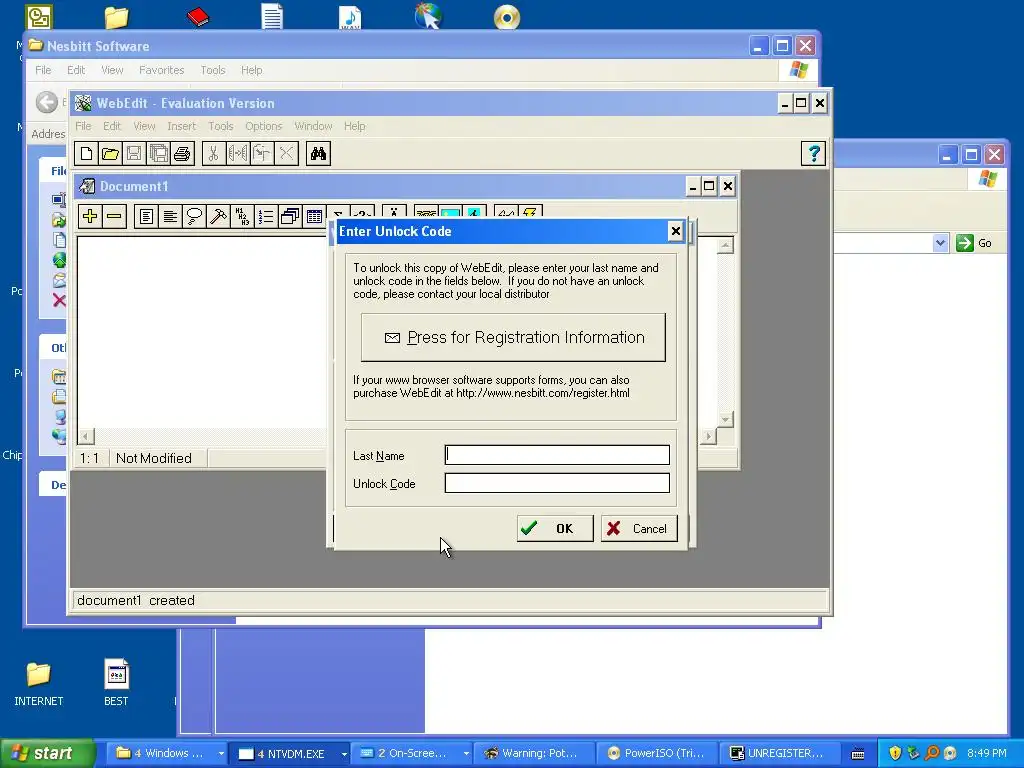The image size is (1024, 768).
Task: Click the clock showing 8:49 PM
Action: (986, 753)
